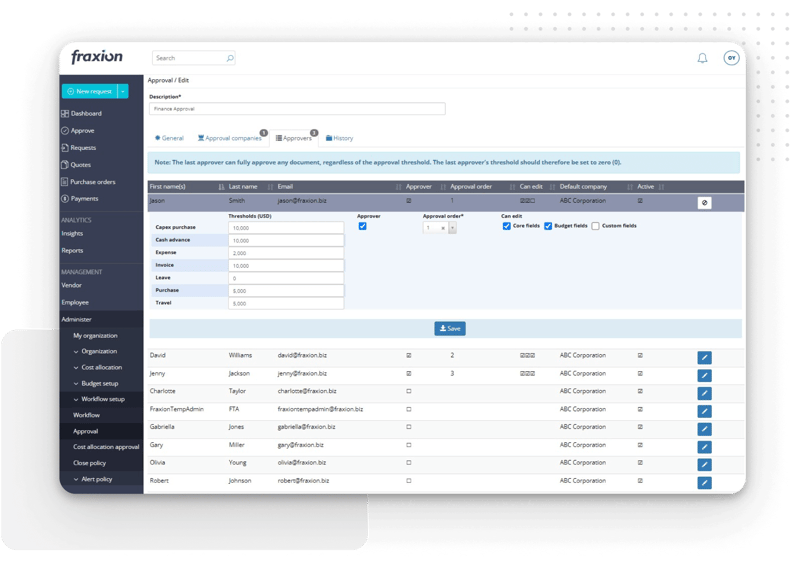The width and height of the screenshot is (805, 570).
Task: Edit Gary Miller approver row
Action: coord(704,447)
